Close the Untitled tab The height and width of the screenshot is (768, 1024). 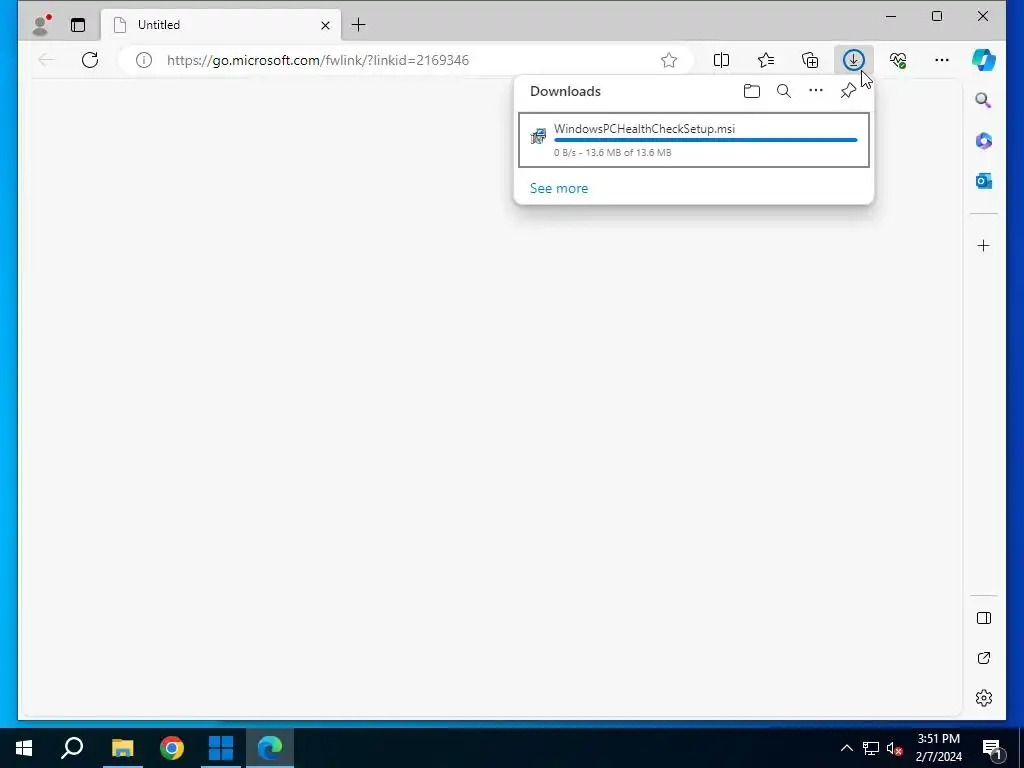(325, 25)
